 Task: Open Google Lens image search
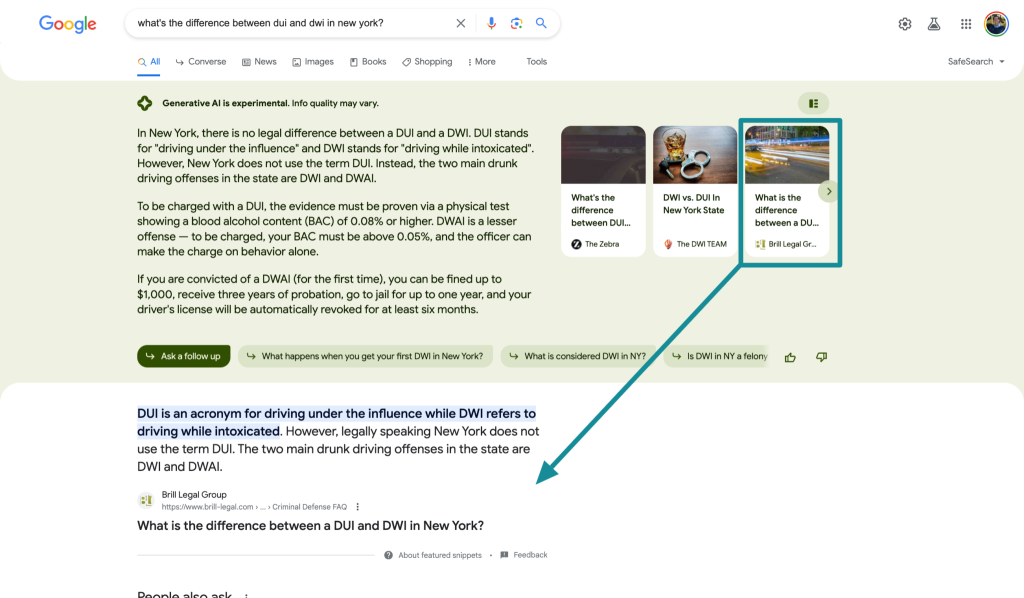pos(516,24)
